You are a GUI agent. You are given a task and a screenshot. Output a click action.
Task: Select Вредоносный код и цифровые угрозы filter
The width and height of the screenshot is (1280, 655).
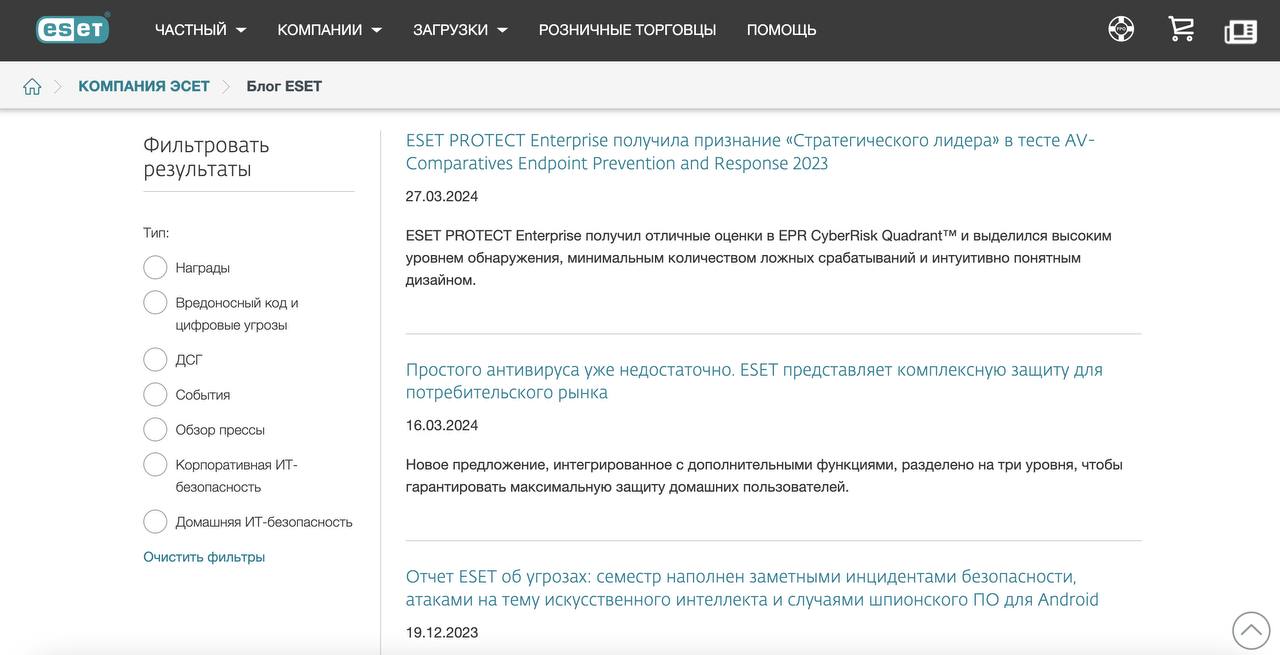tap(155, 302)
